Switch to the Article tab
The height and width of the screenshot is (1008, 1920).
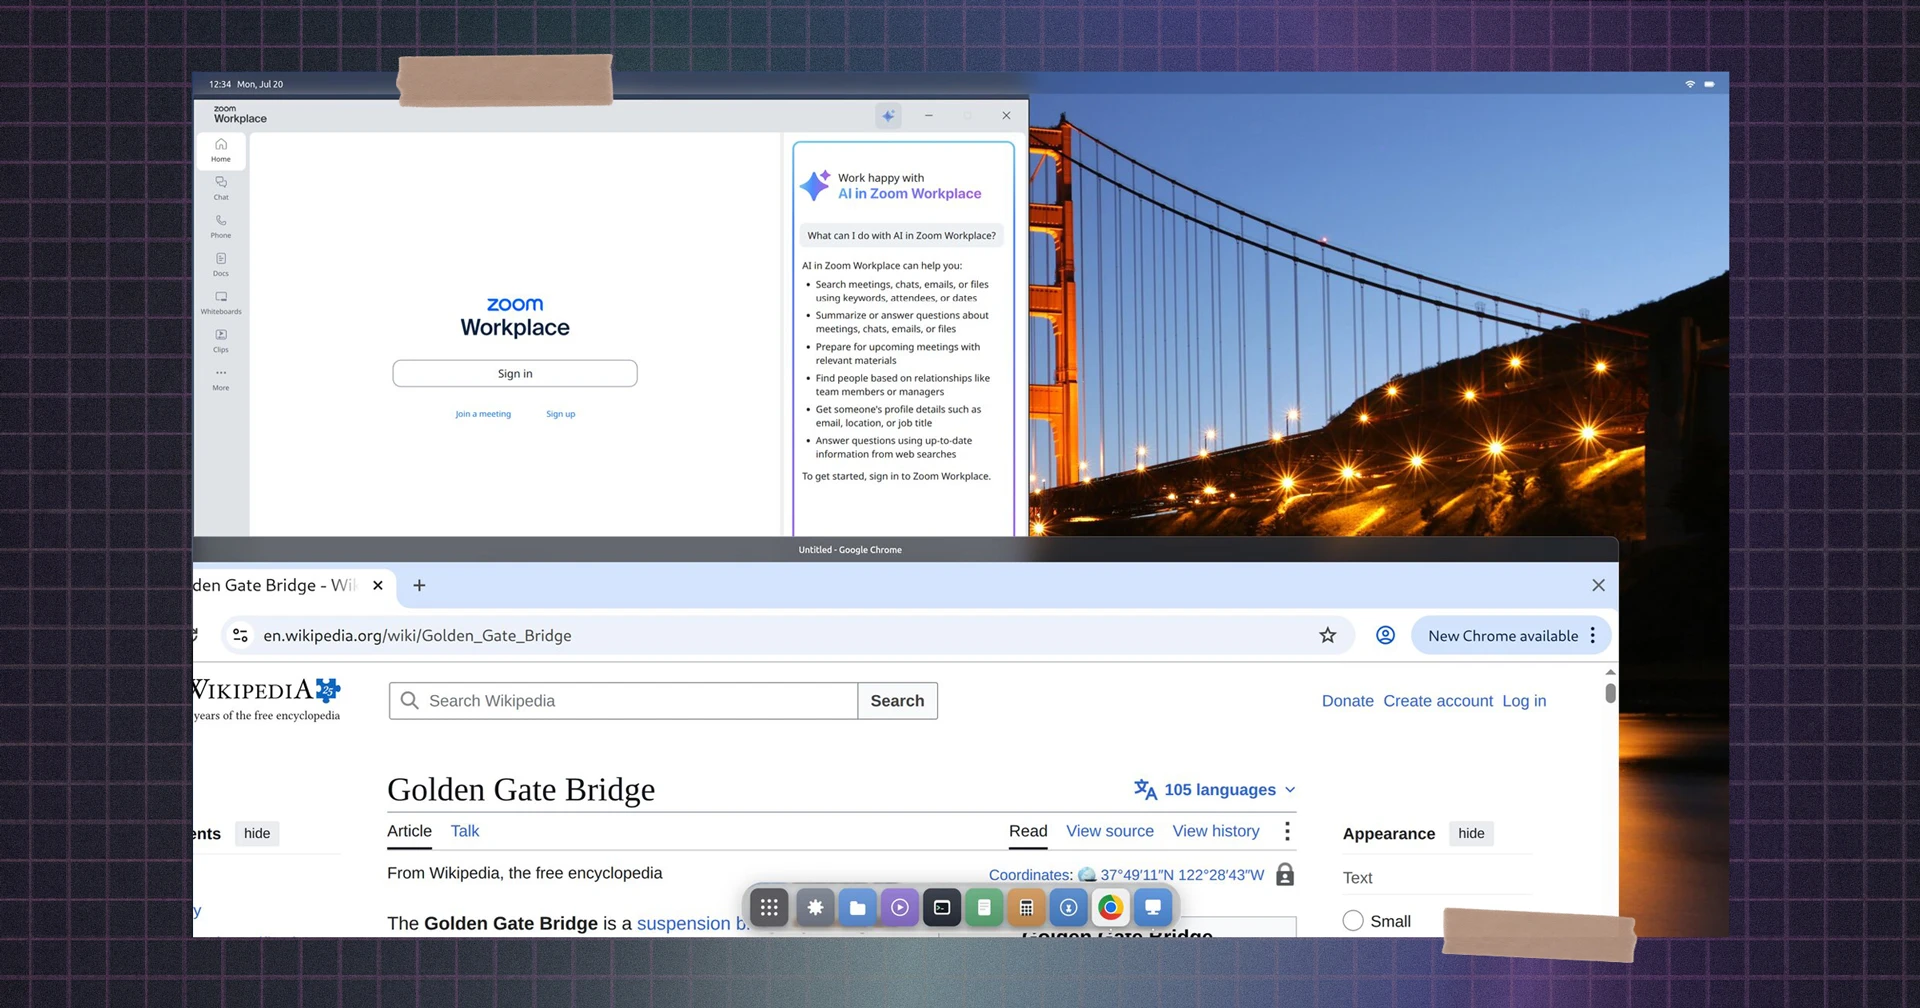409,831
